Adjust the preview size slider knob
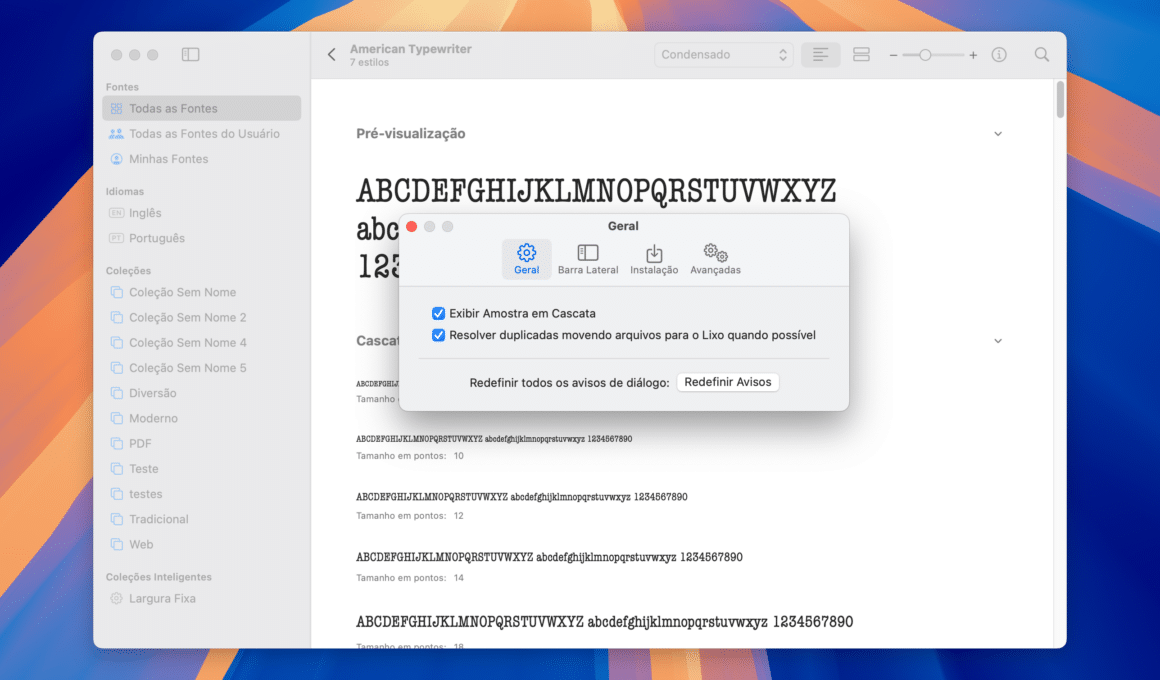The height and width of the screenshot is (680, 1160). (925, 55)
